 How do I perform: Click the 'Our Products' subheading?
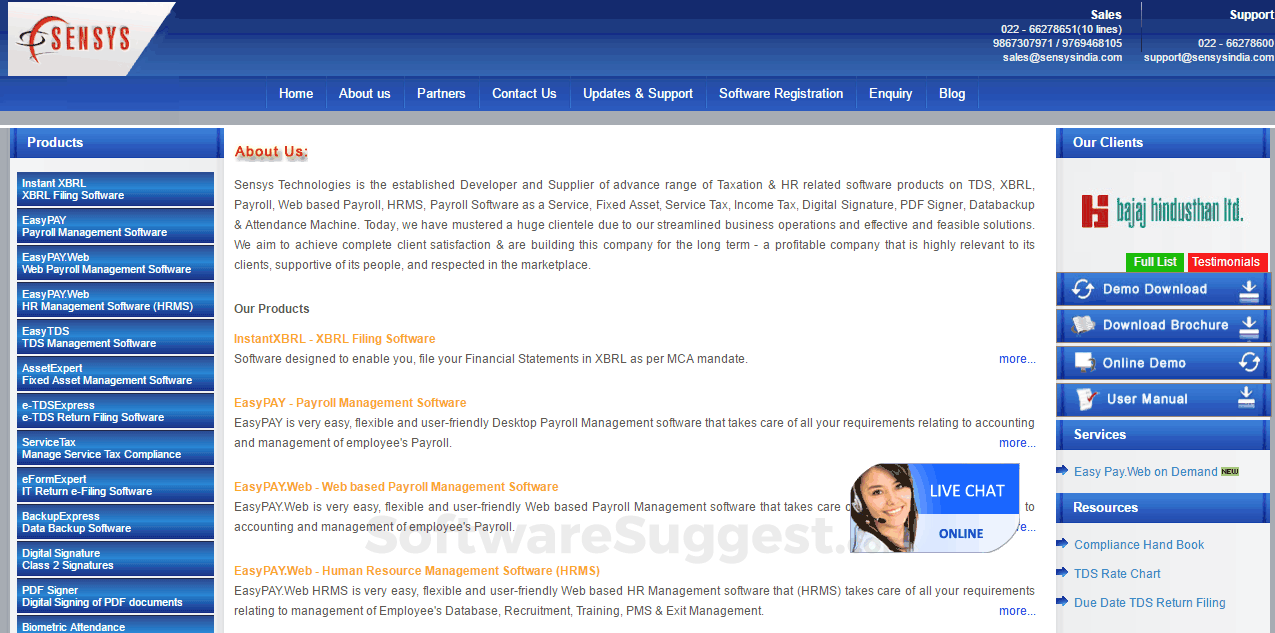tap(272, 309)
